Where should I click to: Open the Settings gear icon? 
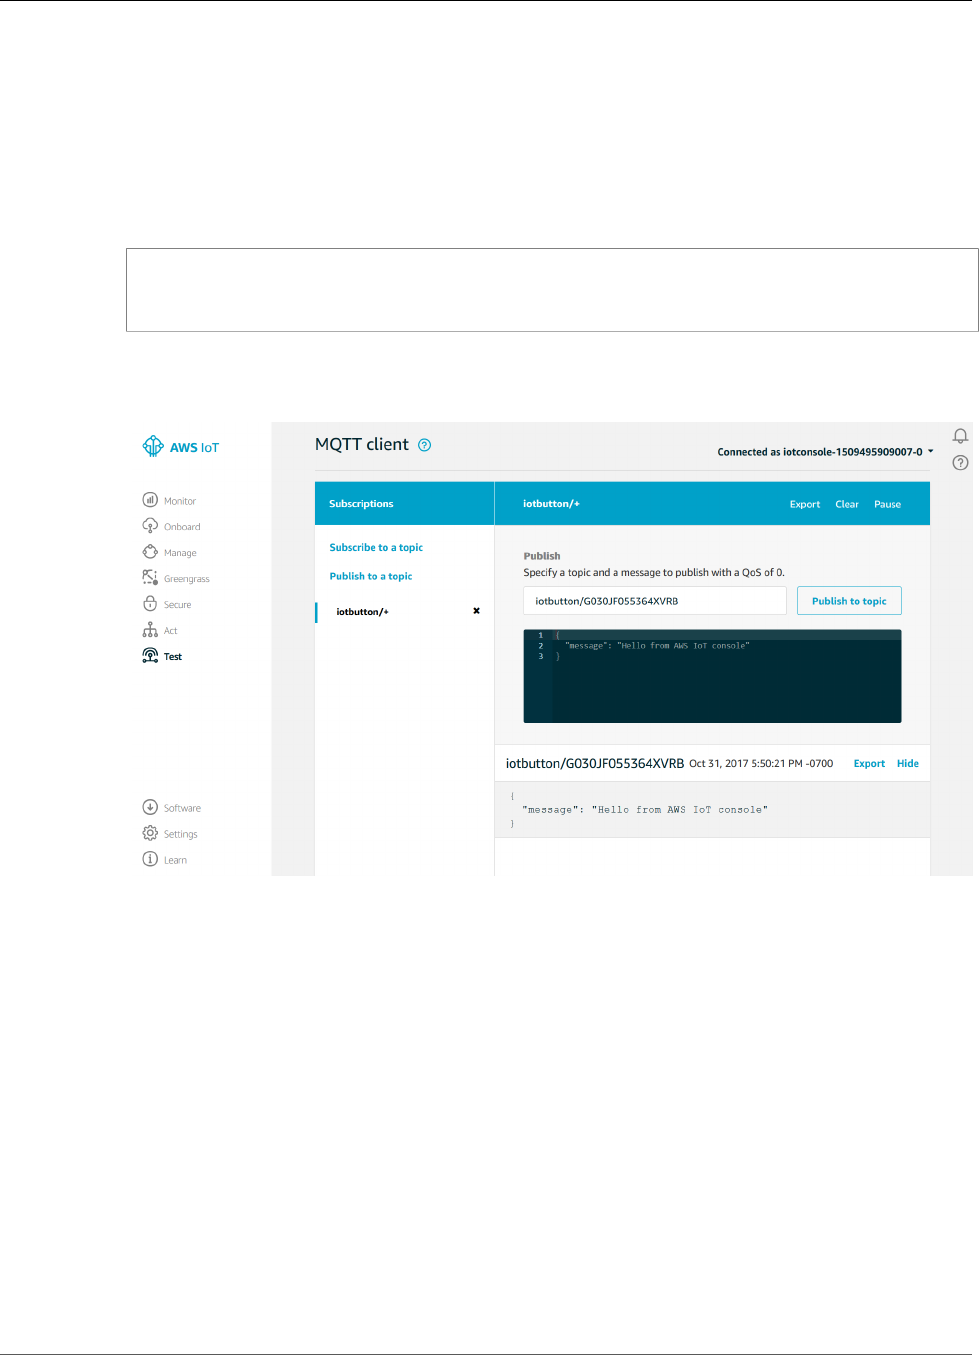coord(150,833)
